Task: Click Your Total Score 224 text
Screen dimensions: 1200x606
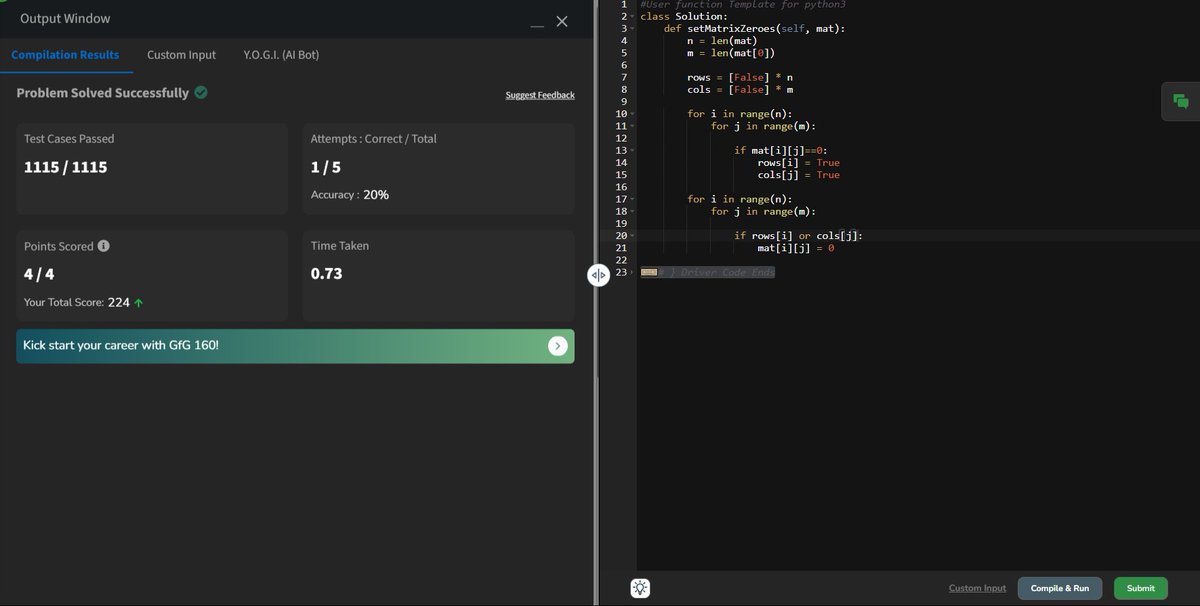Action: (x=84, y=302)
